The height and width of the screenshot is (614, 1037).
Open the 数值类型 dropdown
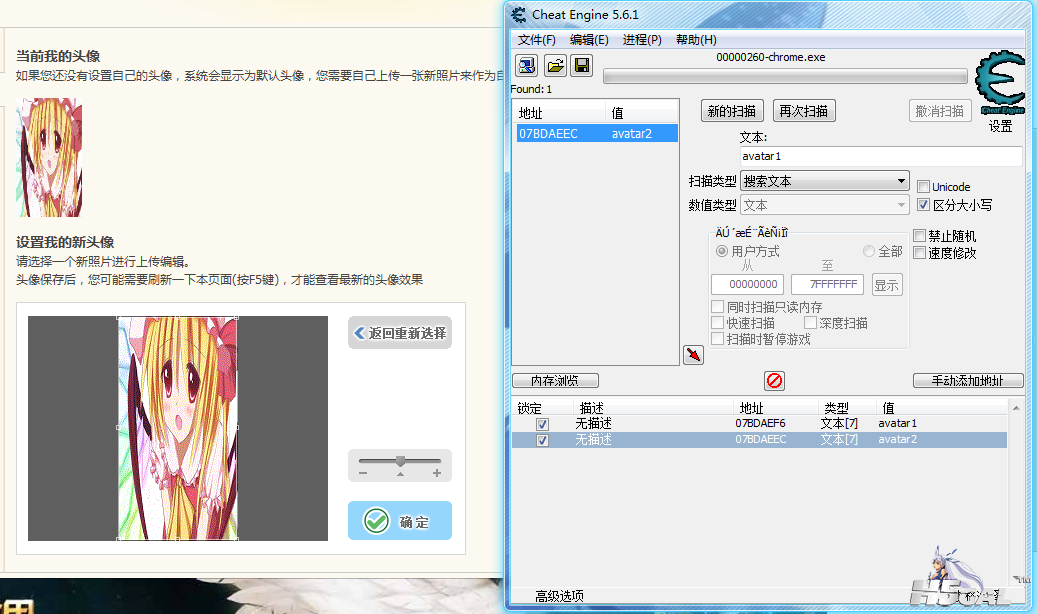pyautogui.click(x=825, y=205)
